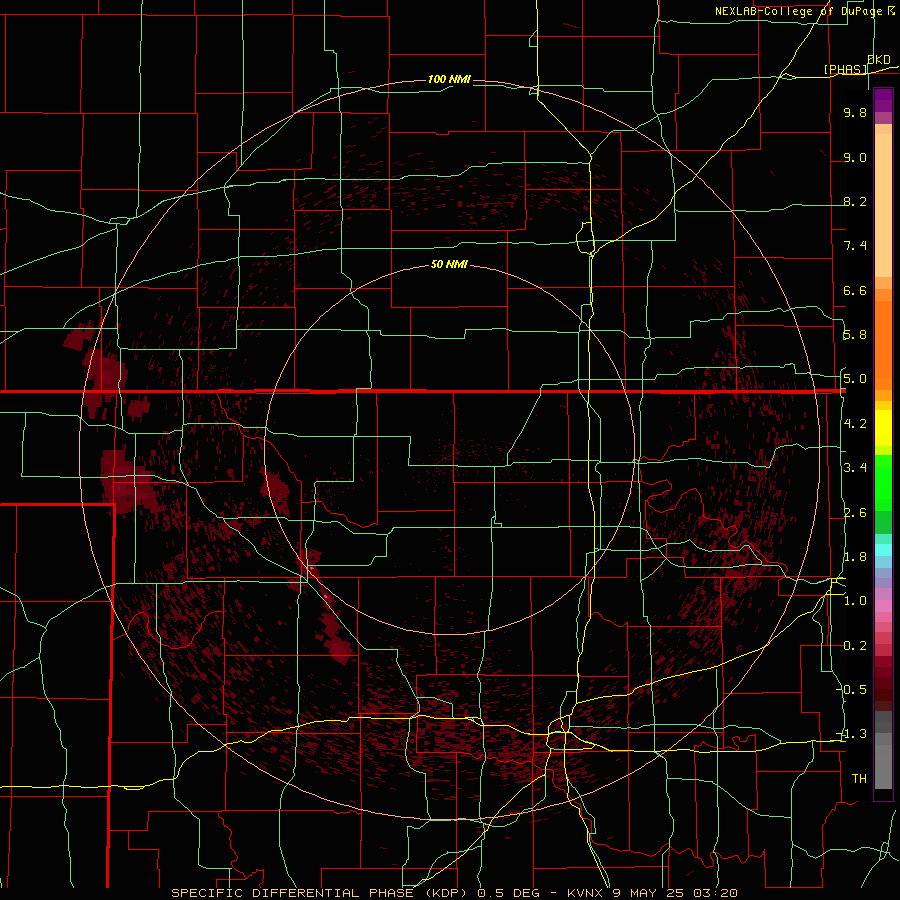Click the 2.6 legend value
The height and width of the screenshot is (900, 900).
coord(855,512)
